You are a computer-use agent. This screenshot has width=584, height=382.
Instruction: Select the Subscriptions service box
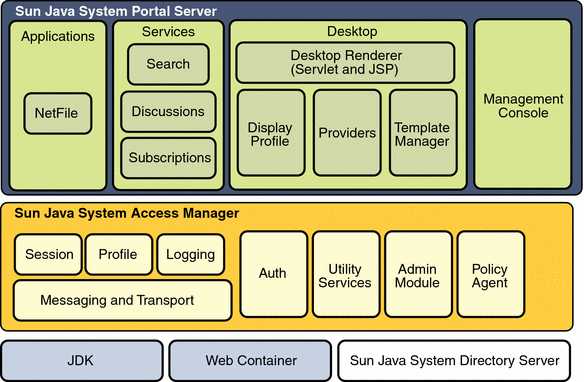[x=168, y=158]
